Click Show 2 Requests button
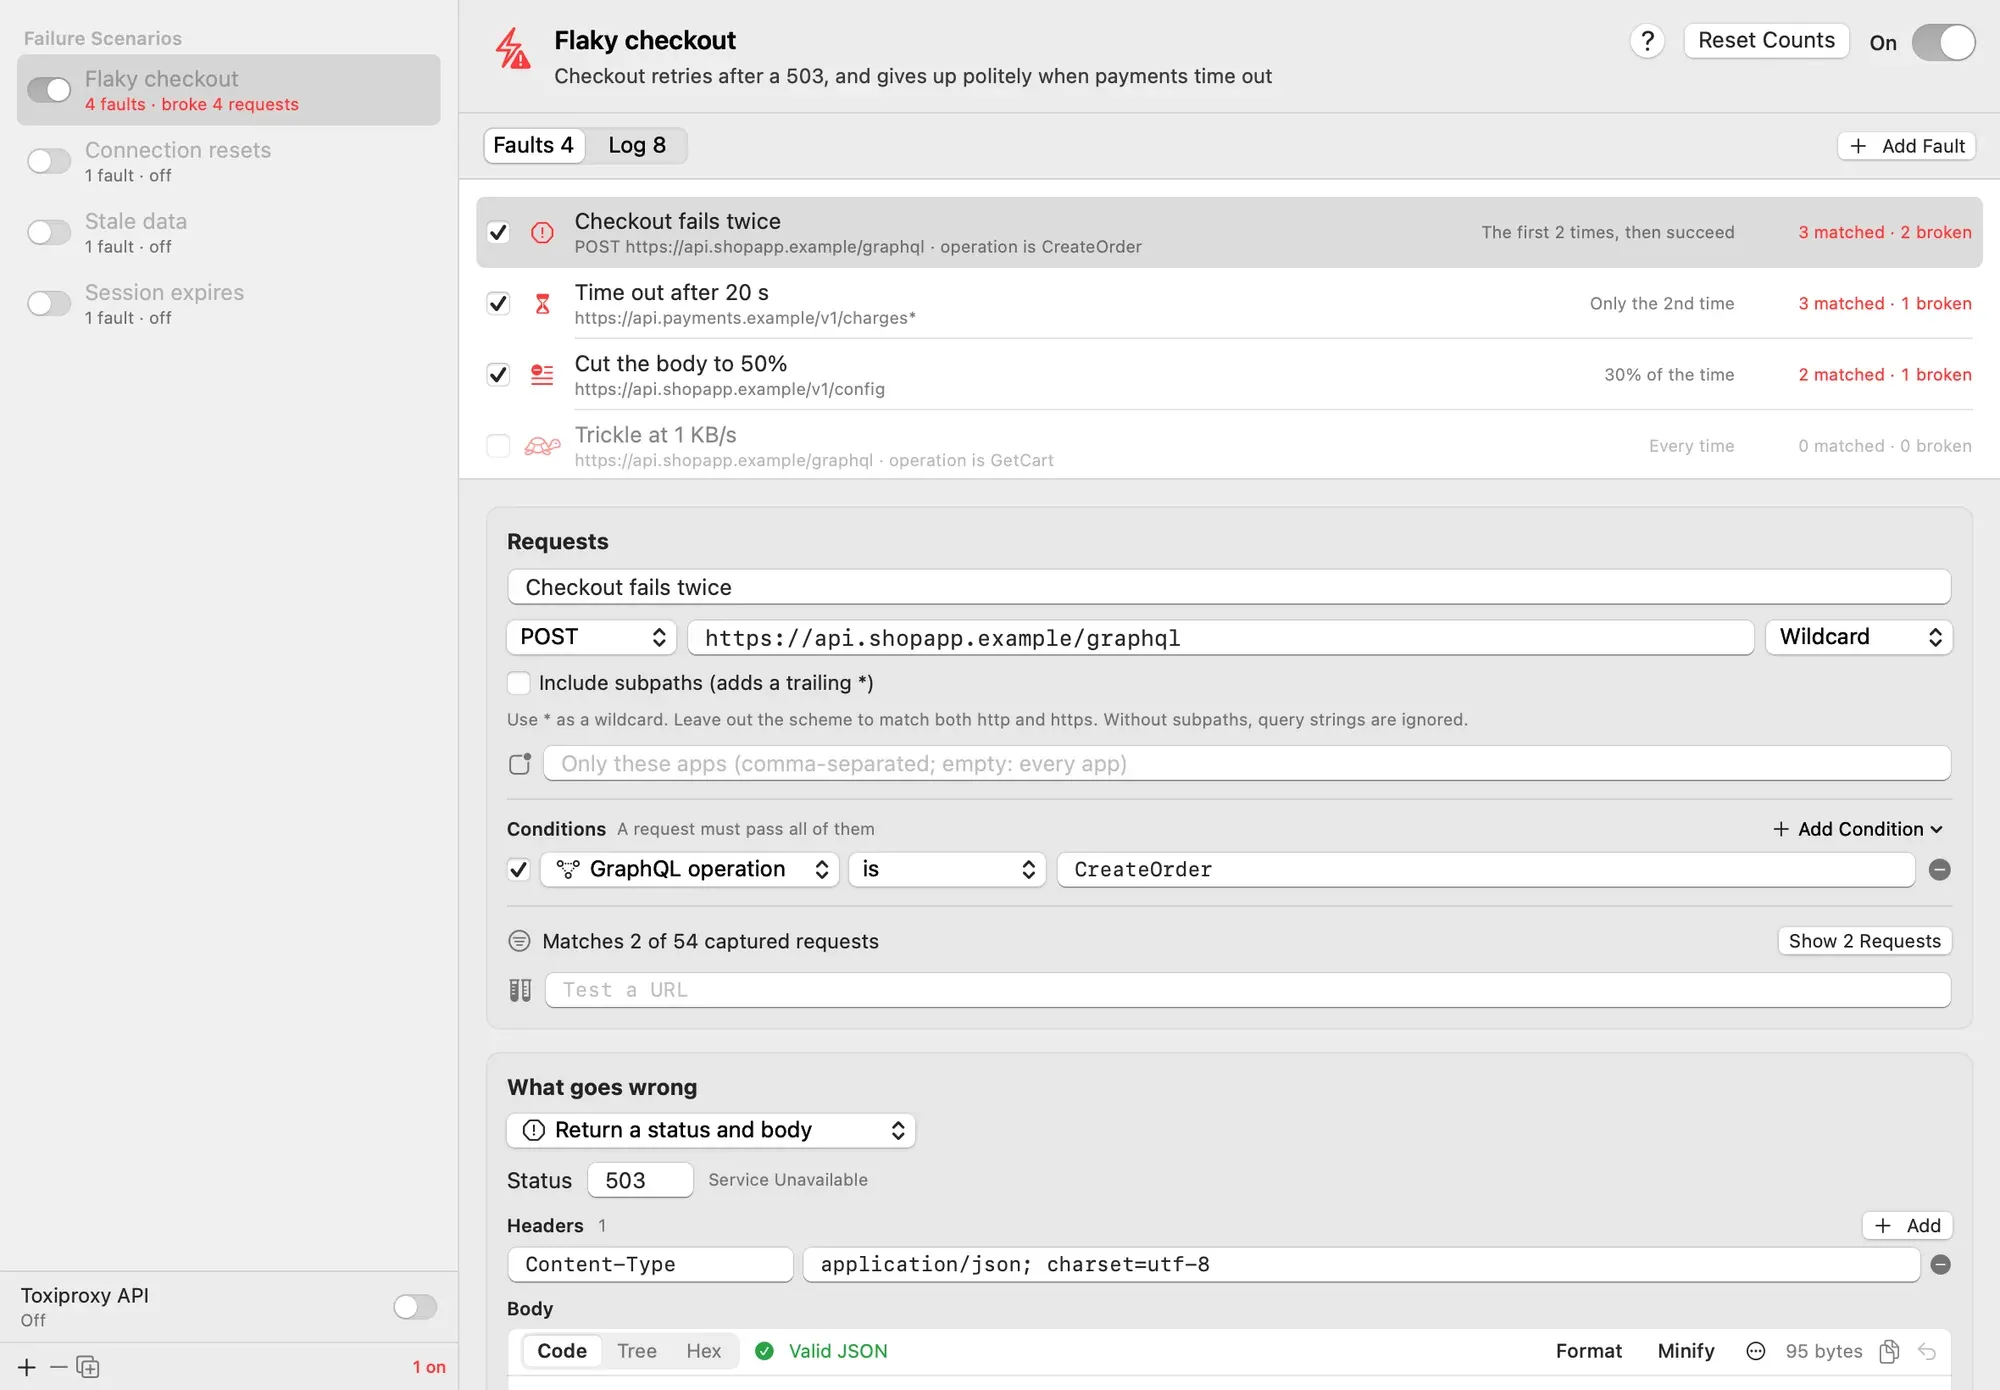2000x1390 pixels. pyautogui.click(x=1864, y=942)
